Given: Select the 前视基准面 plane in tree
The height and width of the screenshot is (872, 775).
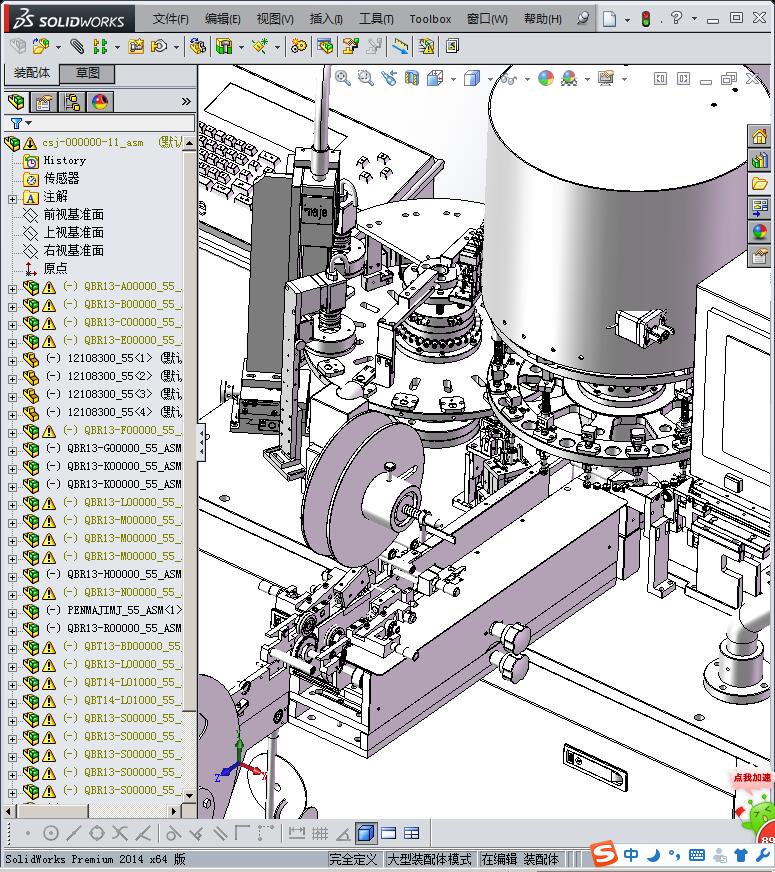Looking at the screenshot, I should [73, 215].
